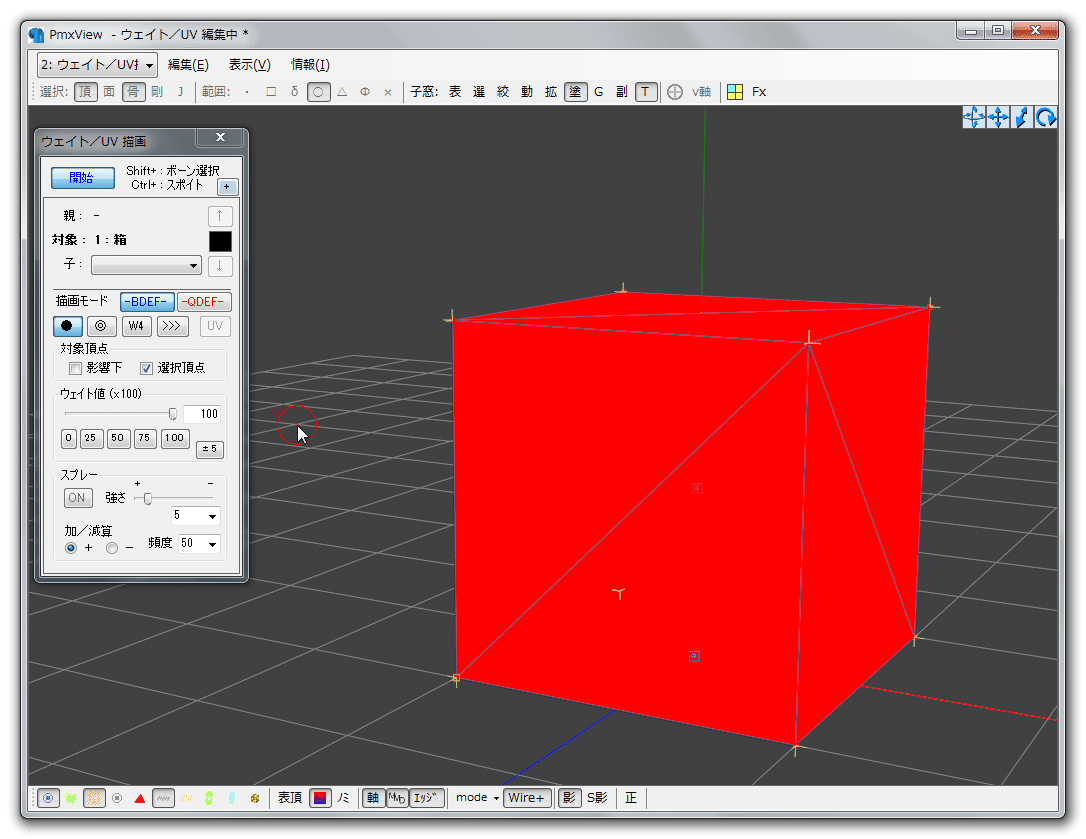This screenshot has width=1086, height=839.
Task: Expand the 子 child bone dropdown
Action: coord(146,265)
